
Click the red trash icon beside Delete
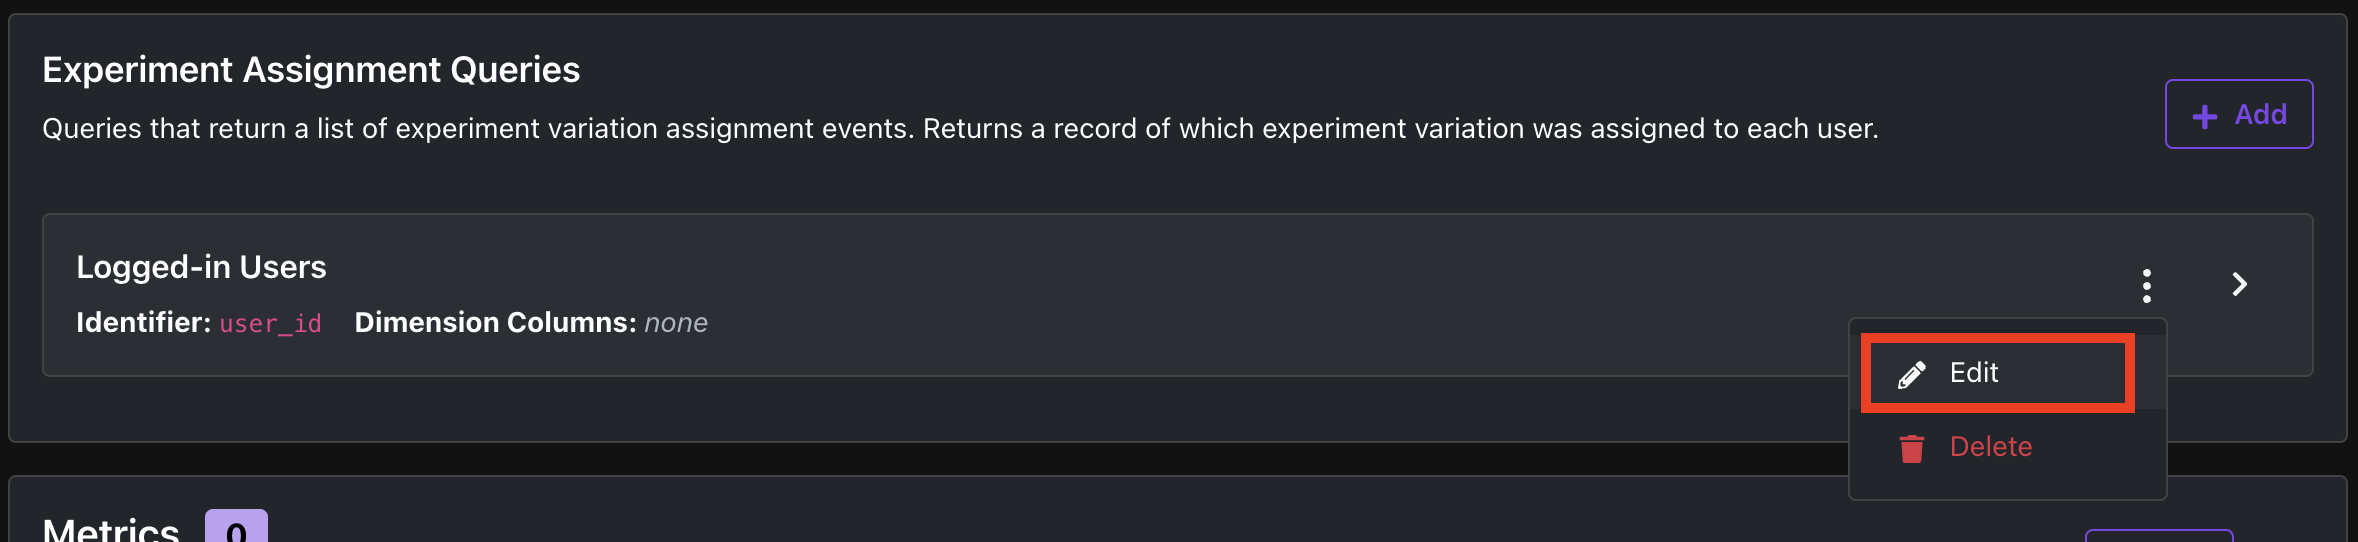pyautogui.click(x=1912, y=449)
